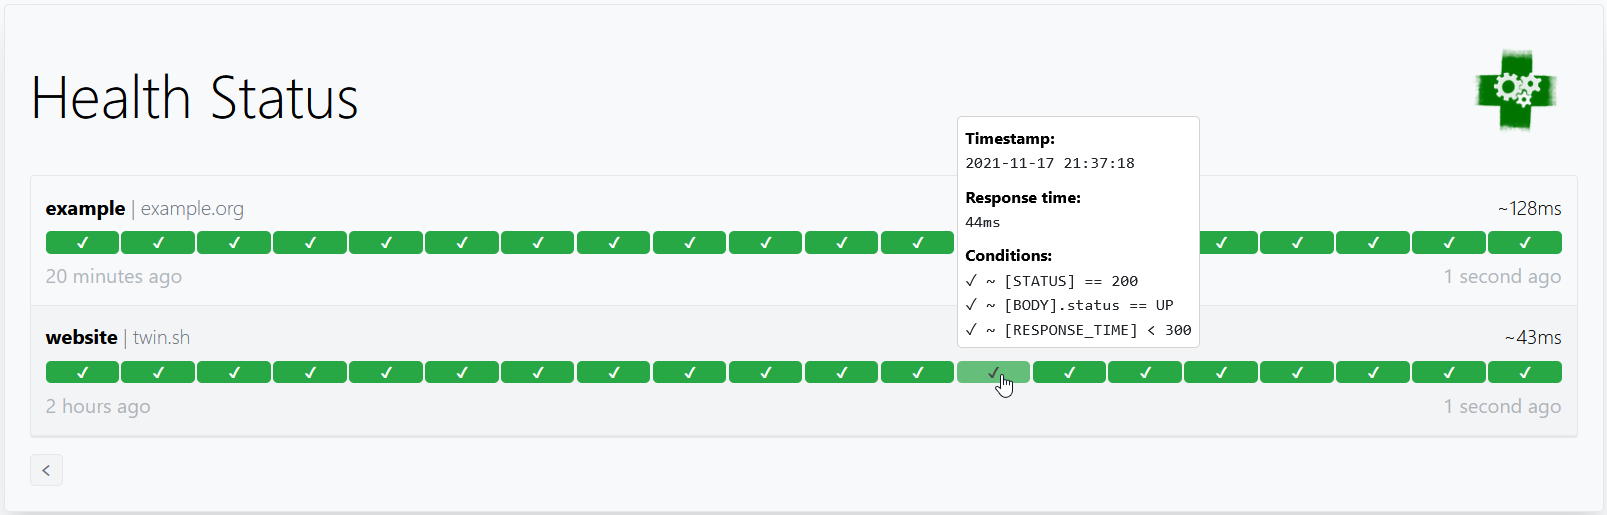Click first health badge in example row

(82, 243)
